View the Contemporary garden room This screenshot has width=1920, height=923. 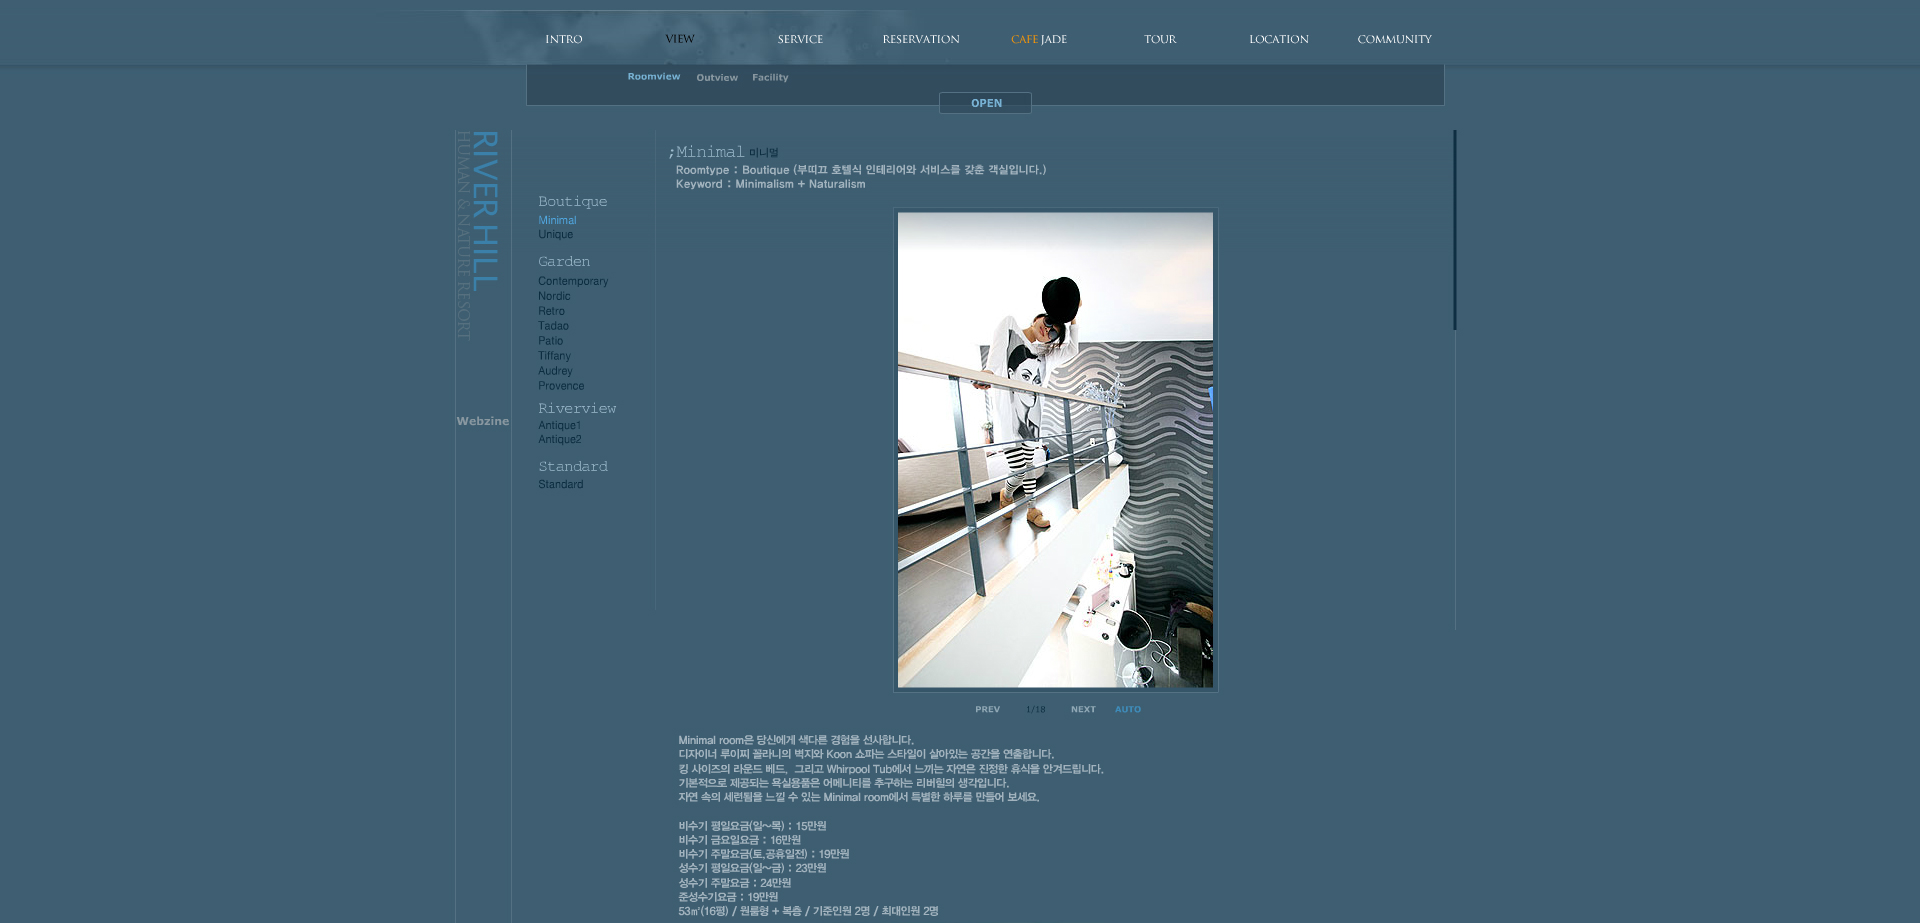[573, 281]
